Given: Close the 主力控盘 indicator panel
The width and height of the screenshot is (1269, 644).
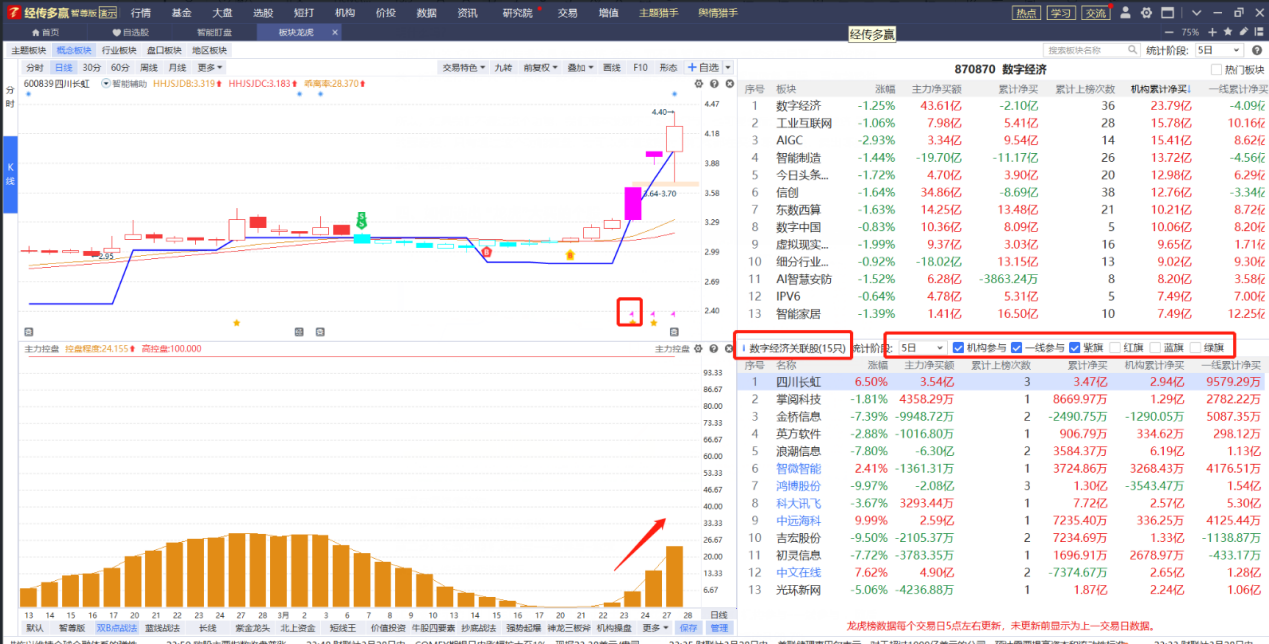Looking at the screenshot, I should (728, 349).
